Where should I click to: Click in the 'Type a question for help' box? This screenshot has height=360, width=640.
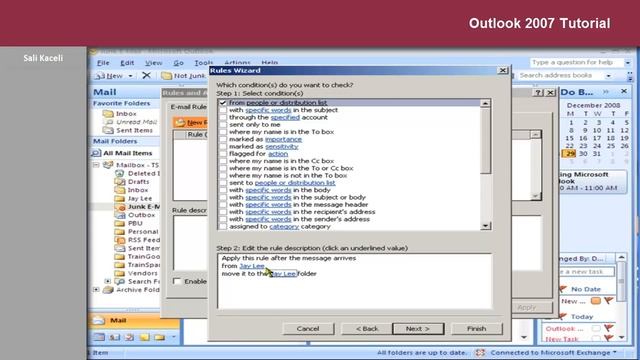(577, 62)
